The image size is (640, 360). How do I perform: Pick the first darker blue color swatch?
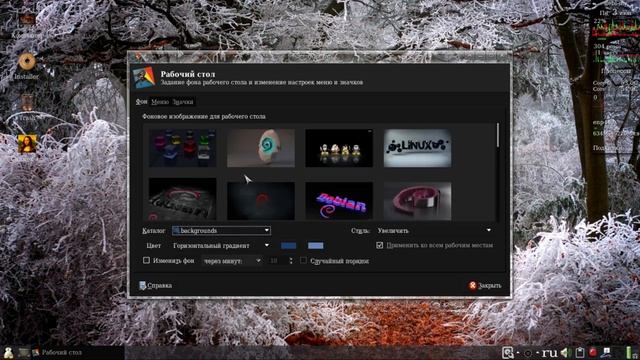(x=289, y=246)
